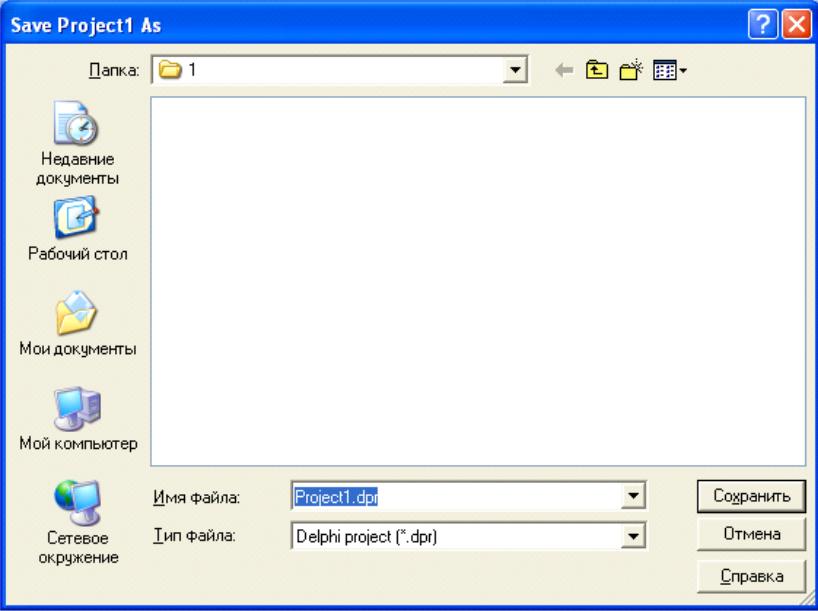Click the folder icon in Папка box
This screenshot has width=818, height=611.
click(170, 69)
